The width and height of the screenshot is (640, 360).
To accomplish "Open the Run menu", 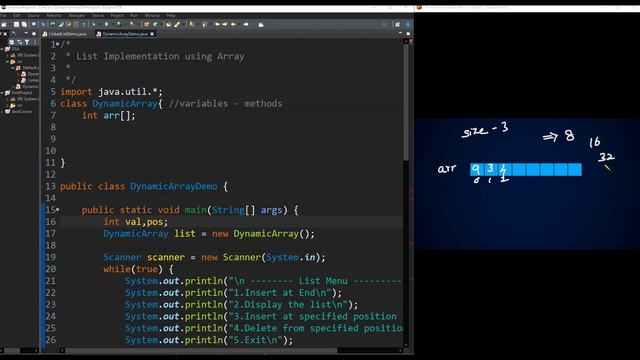I will click(x=134, y=16).
